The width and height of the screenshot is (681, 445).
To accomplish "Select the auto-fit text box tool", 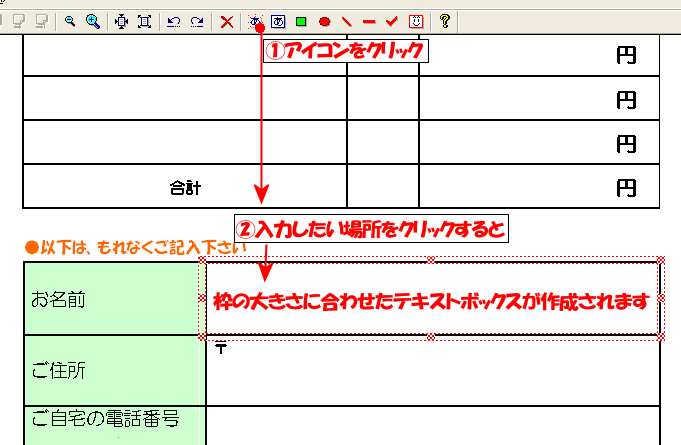I will click(256, 20).
